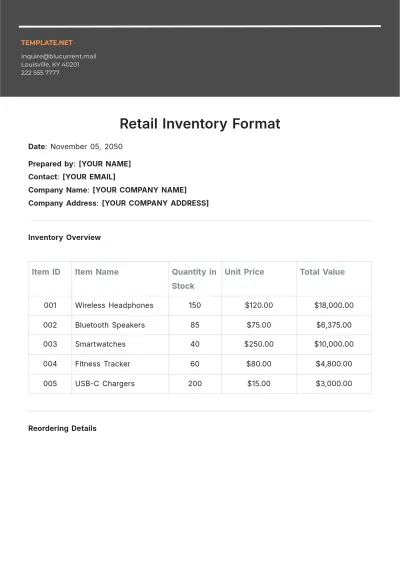
Task: Click the Prepared by label
Action: click(x=52, y=164)
